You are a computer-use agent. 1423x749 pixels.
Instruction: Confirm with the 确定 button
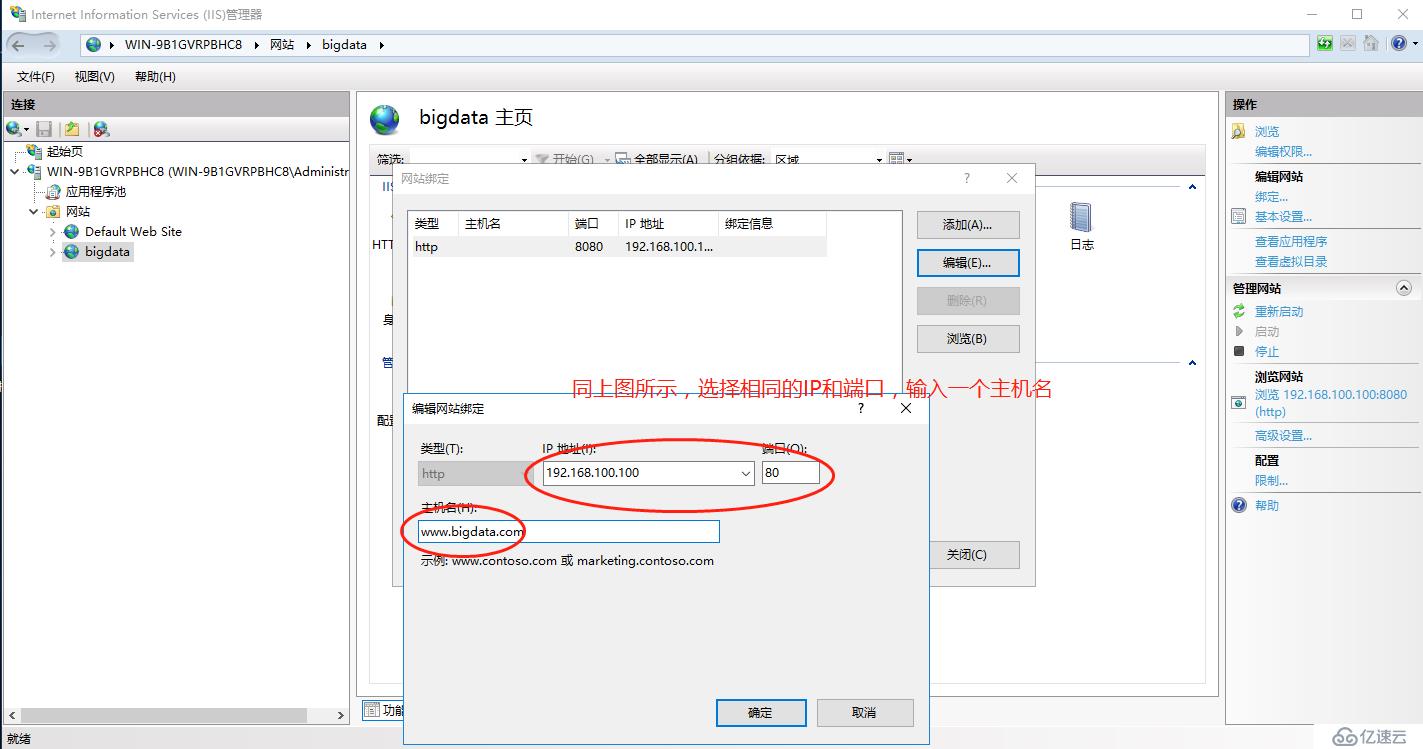tap(761, 712)
